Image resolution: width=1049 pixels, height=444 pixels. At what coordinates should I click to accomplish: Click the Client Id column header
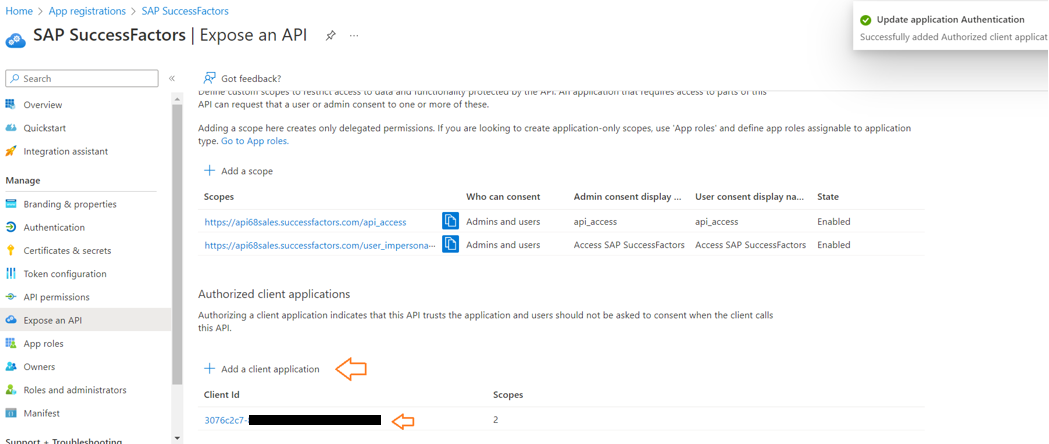tap(222, 395)
